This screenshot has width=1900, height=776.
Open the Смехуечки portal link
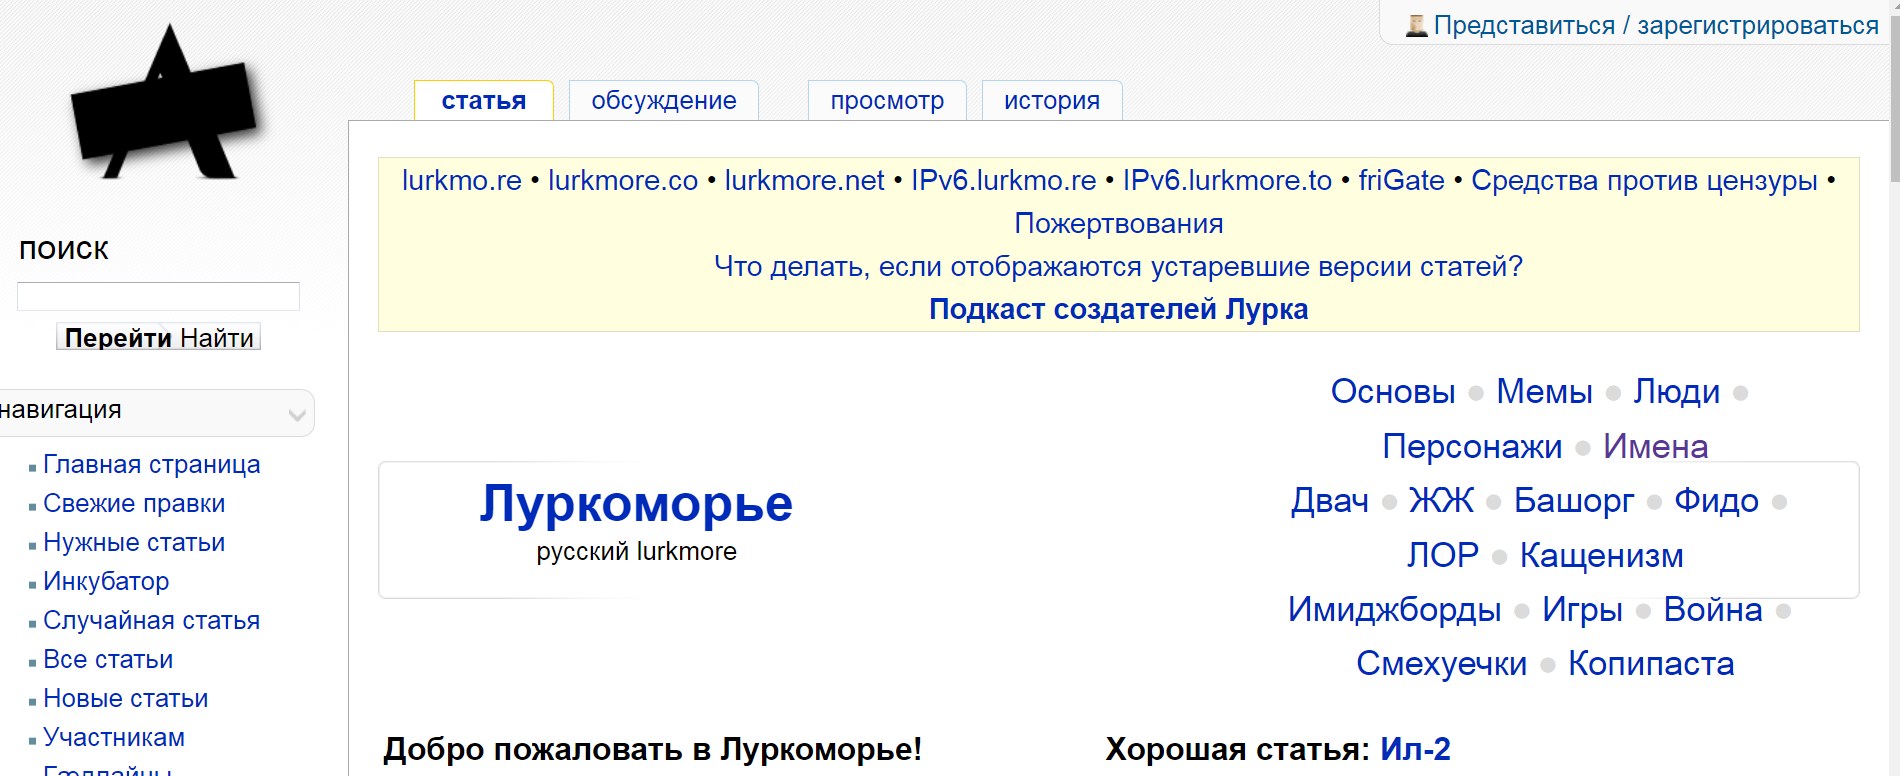pyautogui.click(x=1442, y=663)
